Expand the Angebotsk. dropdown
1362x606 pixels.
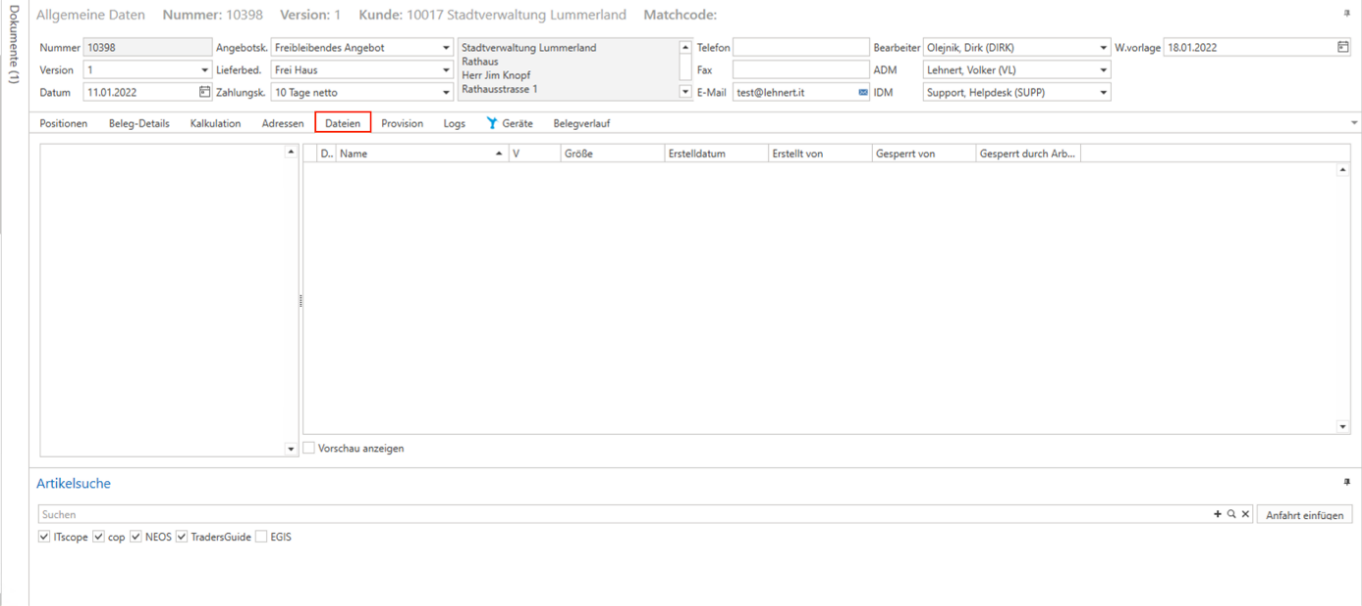pos(446,47)
